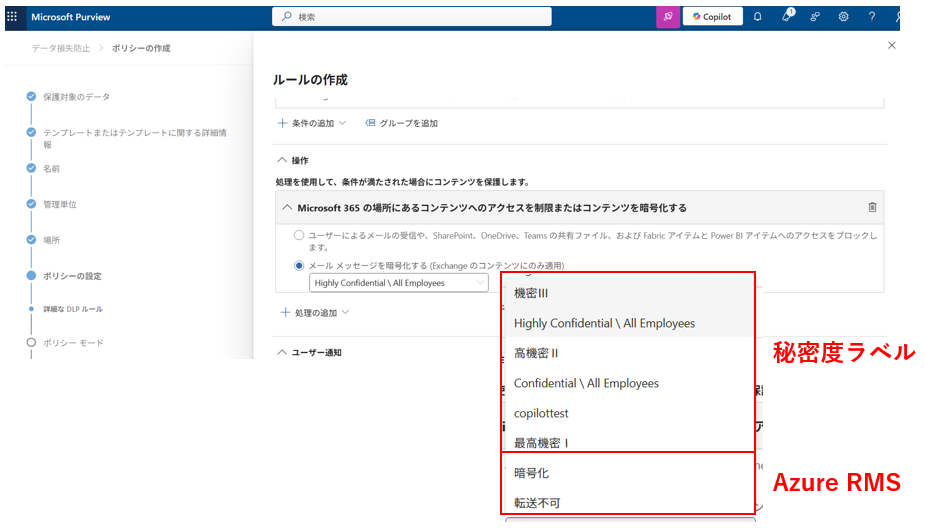Collapse the 操作 section

282,160
